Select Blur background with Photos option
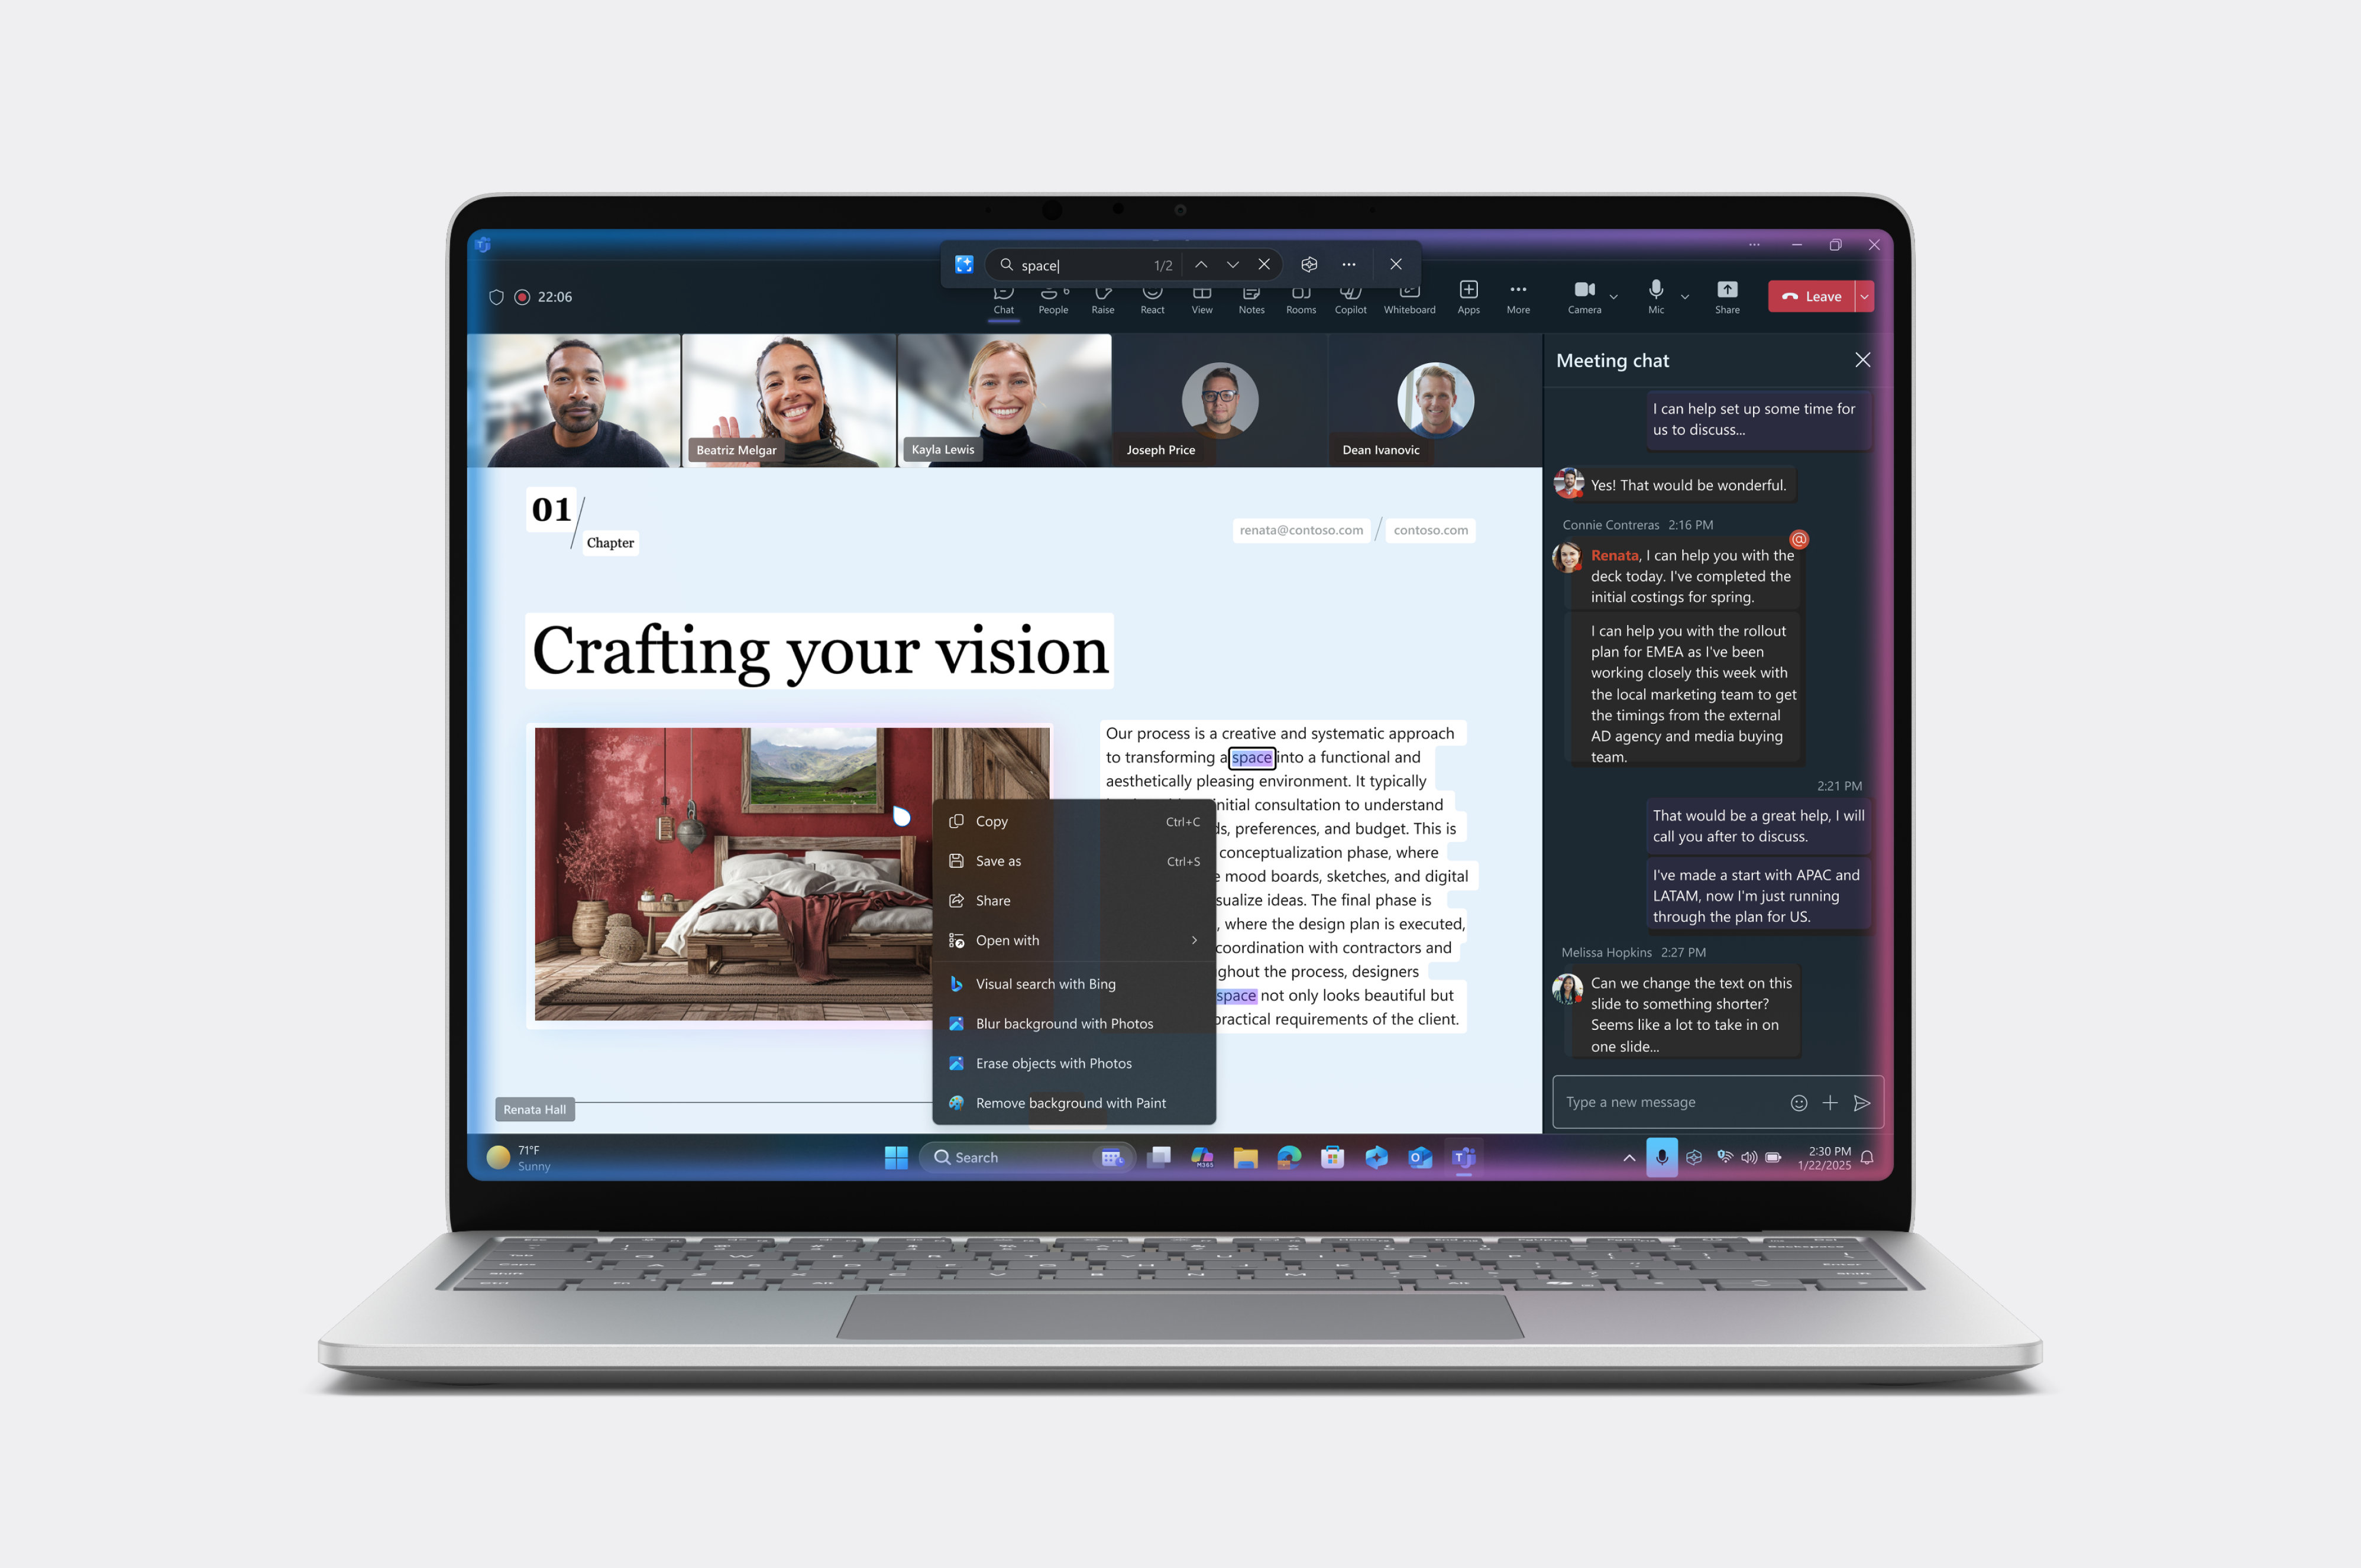Image resolution: width=2361 pixels, height=1568 pixels. 1066,1023
